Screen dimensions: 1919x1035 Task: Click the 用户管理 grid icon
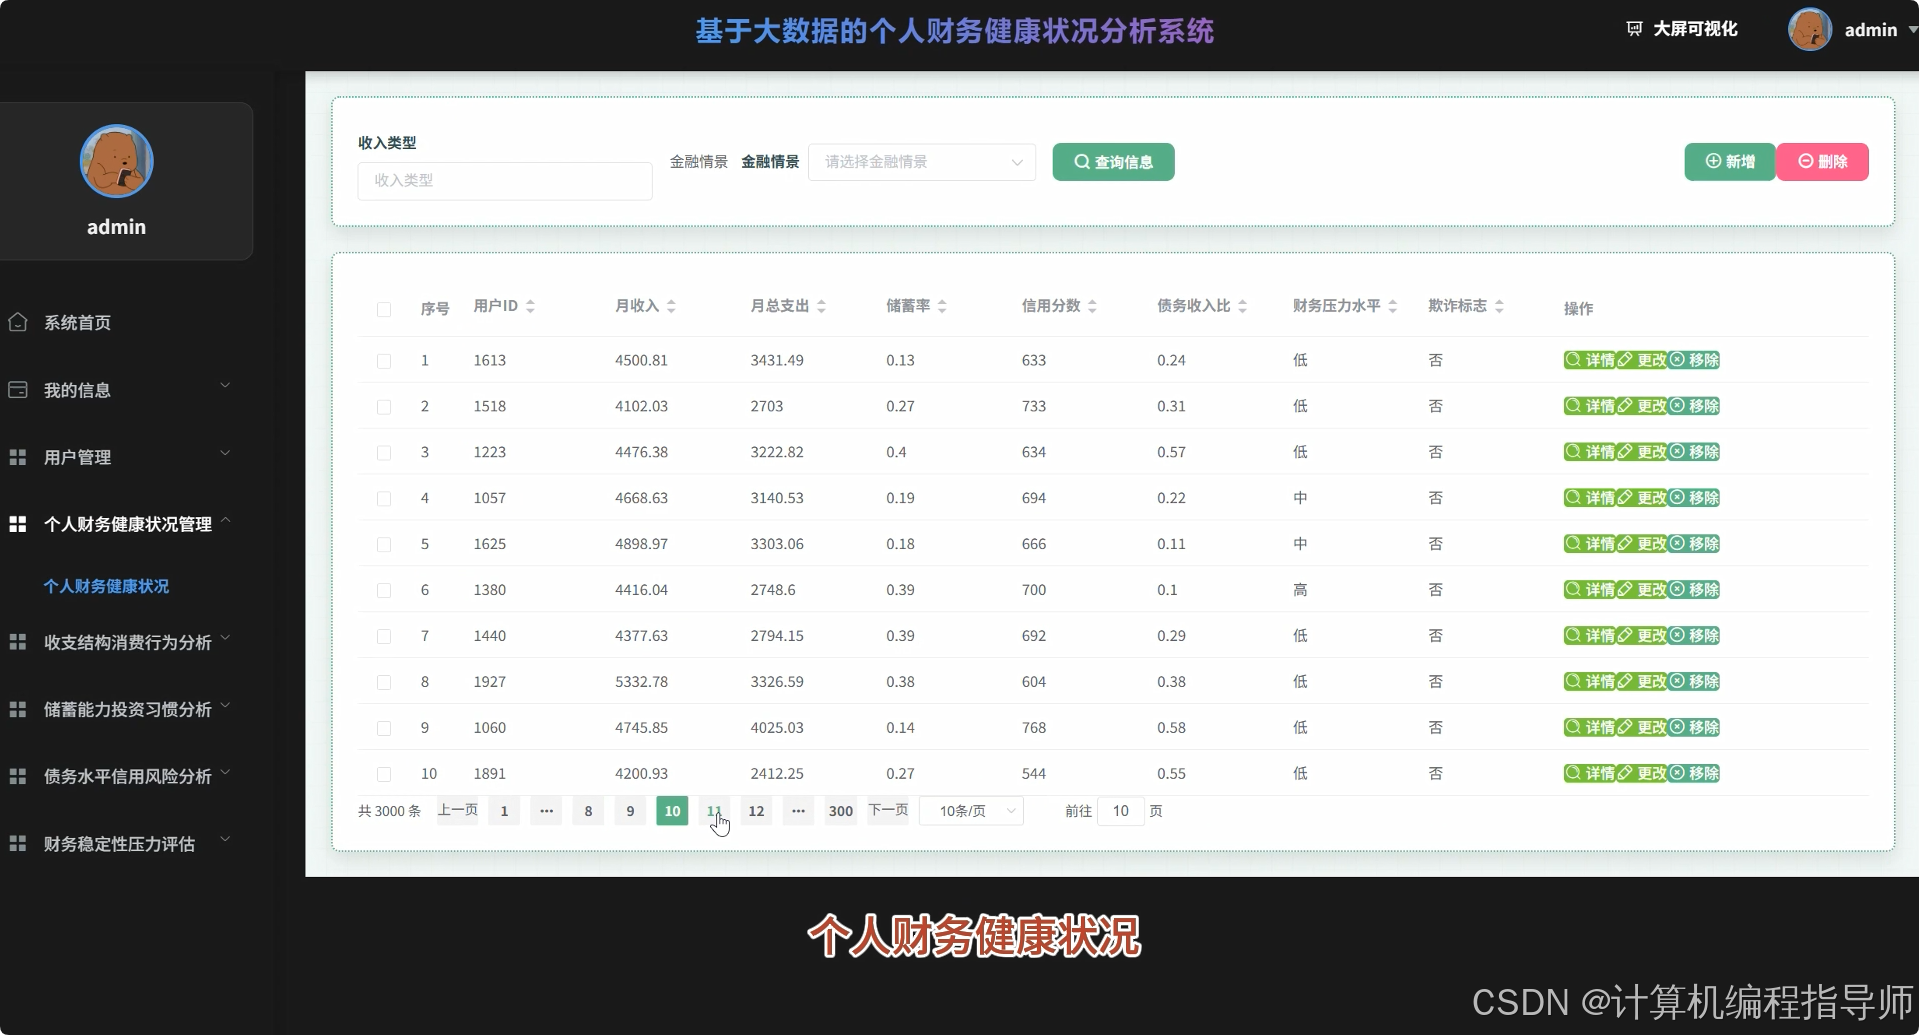(16, 456)
